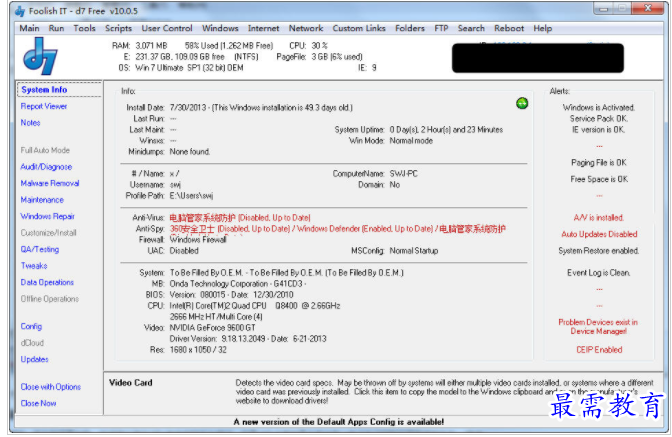
Task: Open Maintenance section
Action: (x=42, y=200)
